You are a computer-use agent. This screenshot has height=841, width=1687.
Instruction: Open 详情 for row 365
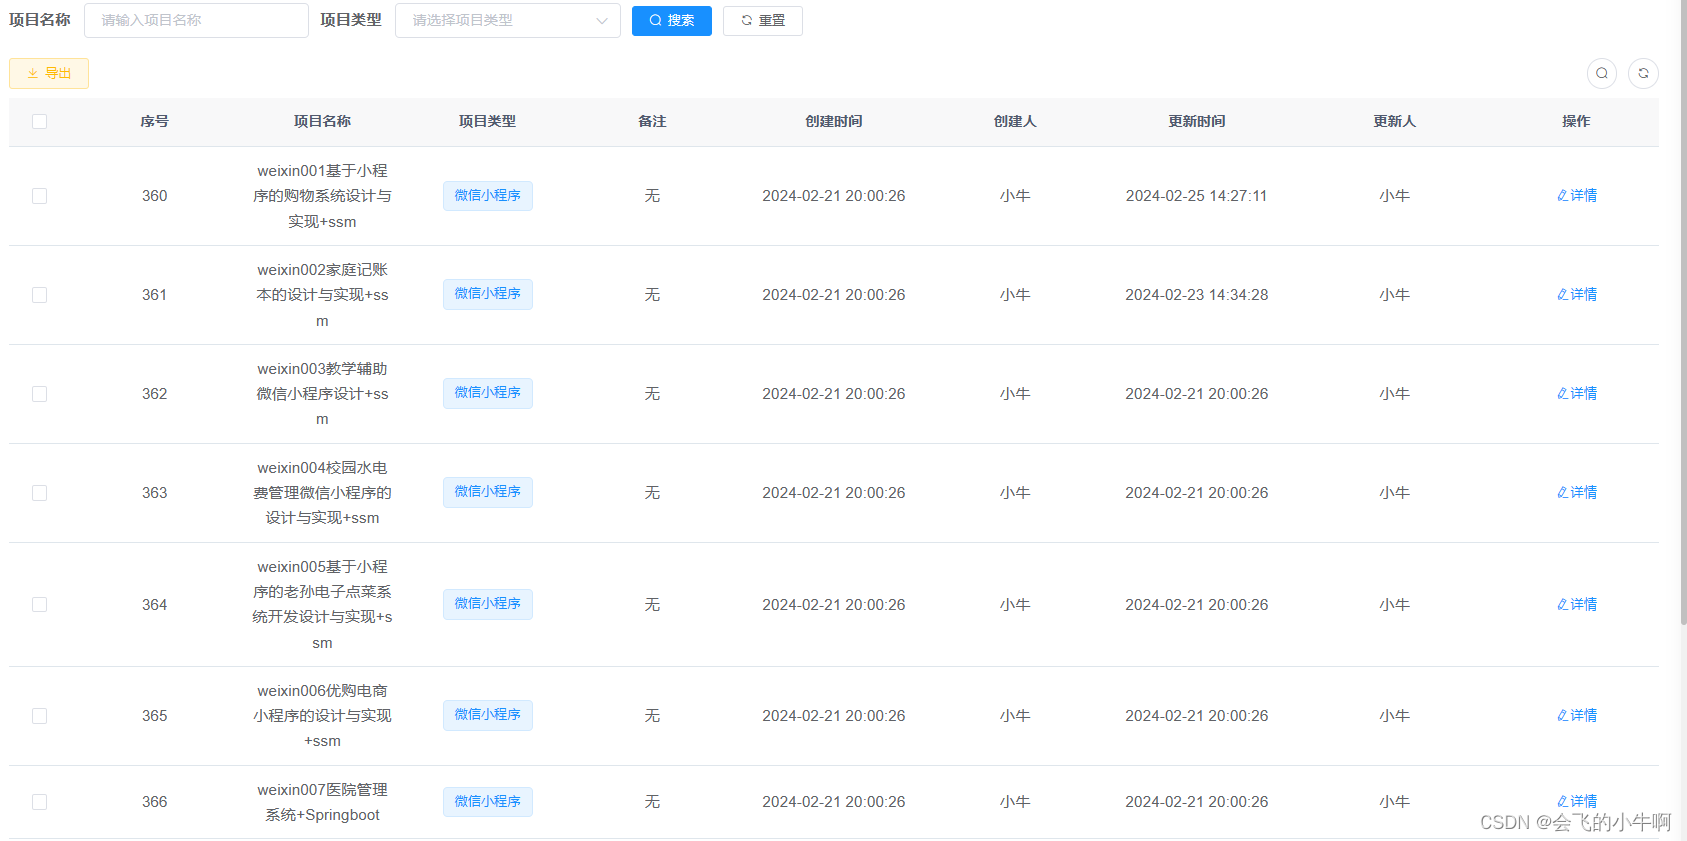[1577, 716]
